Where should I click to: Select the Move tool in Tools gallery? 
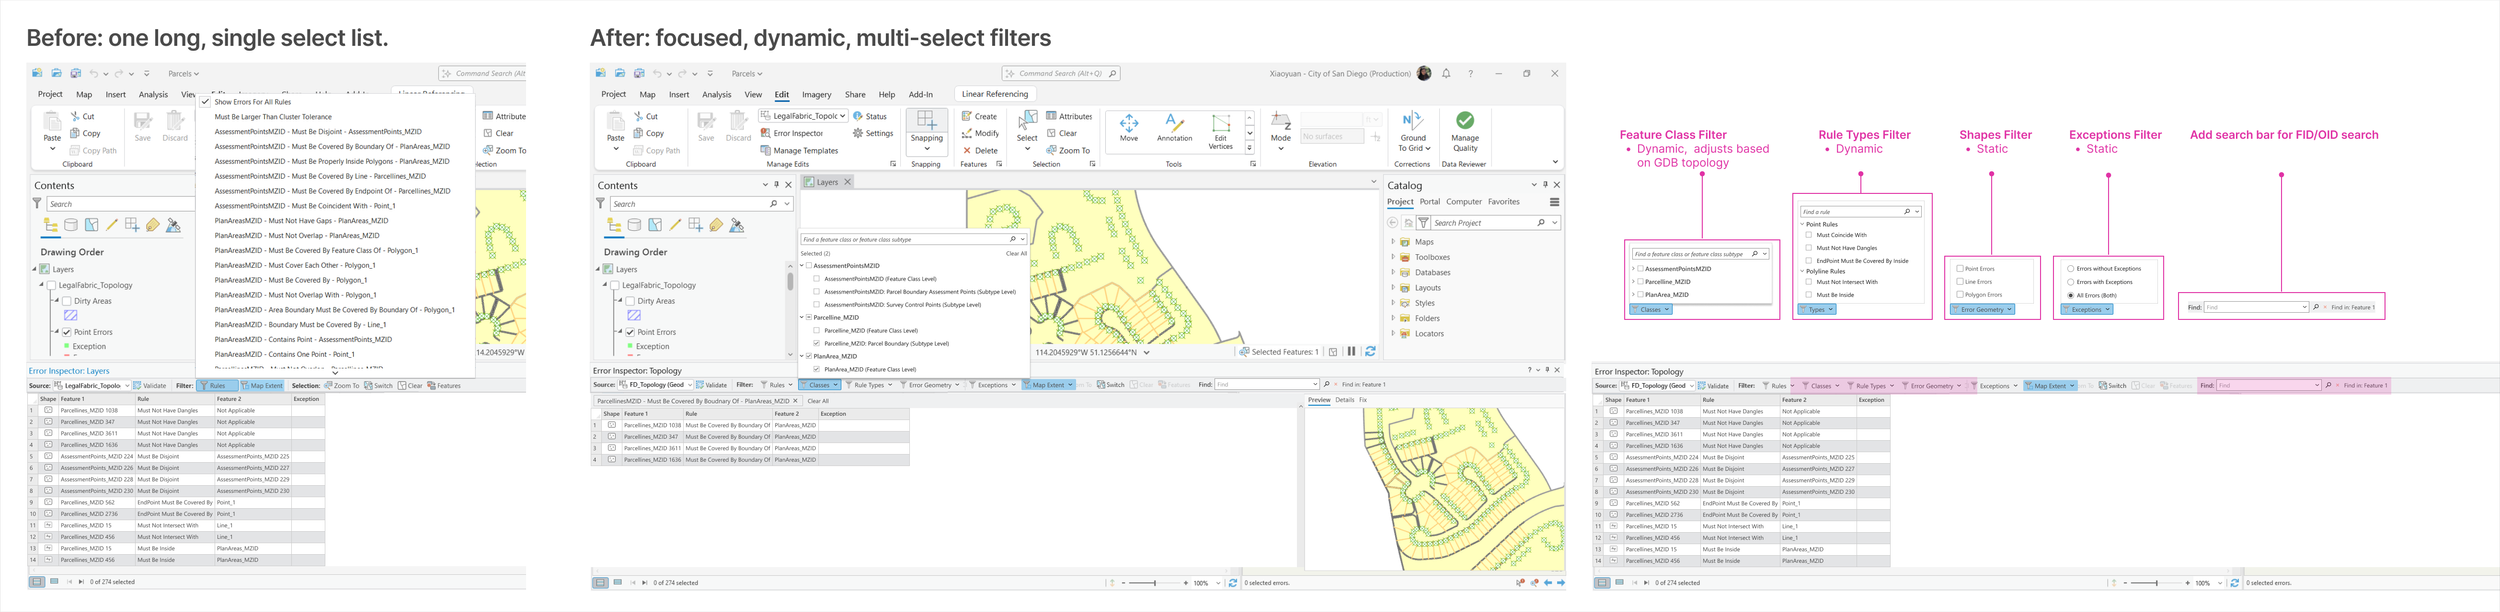tap(1129, 127)
